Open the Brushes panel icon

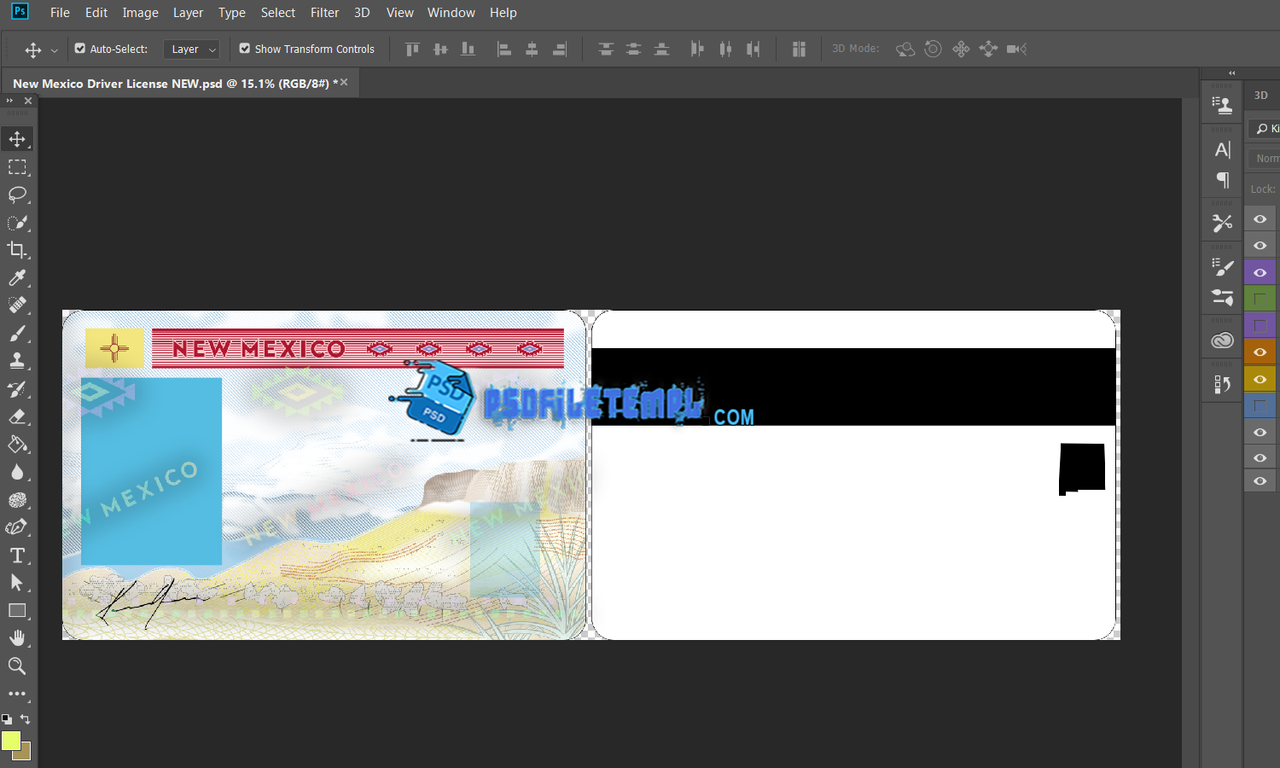pyautogui.click(x=1222, y=266)
